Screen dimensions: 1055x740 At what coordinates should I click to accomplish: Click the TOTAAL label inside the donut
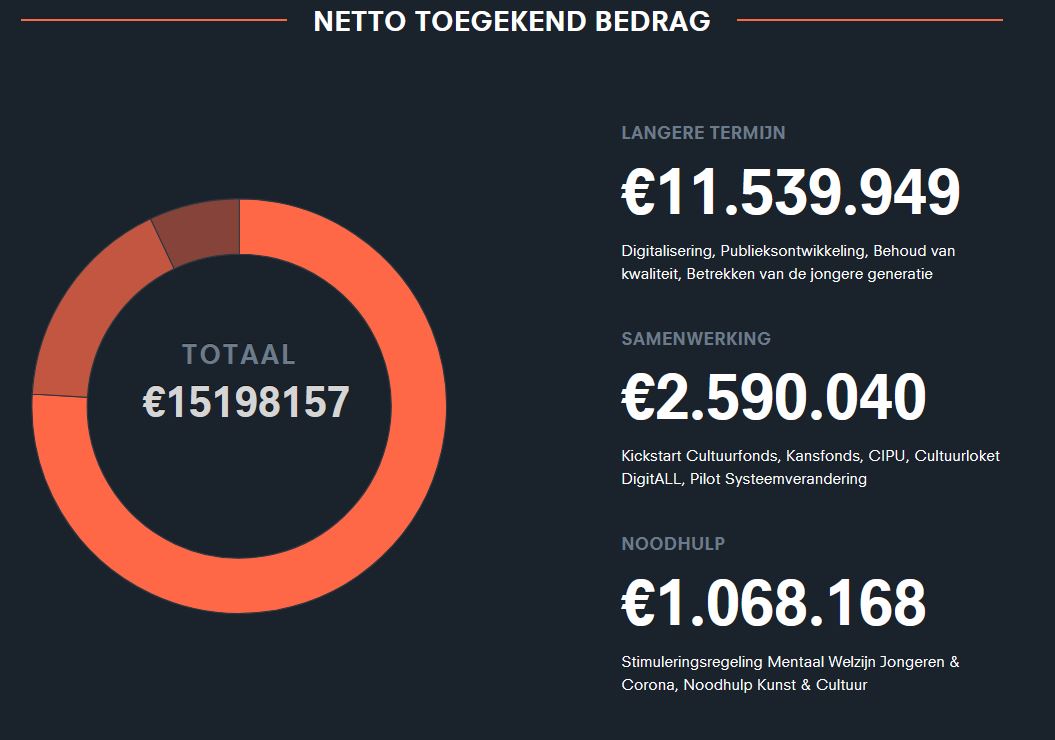pos(239,354)
